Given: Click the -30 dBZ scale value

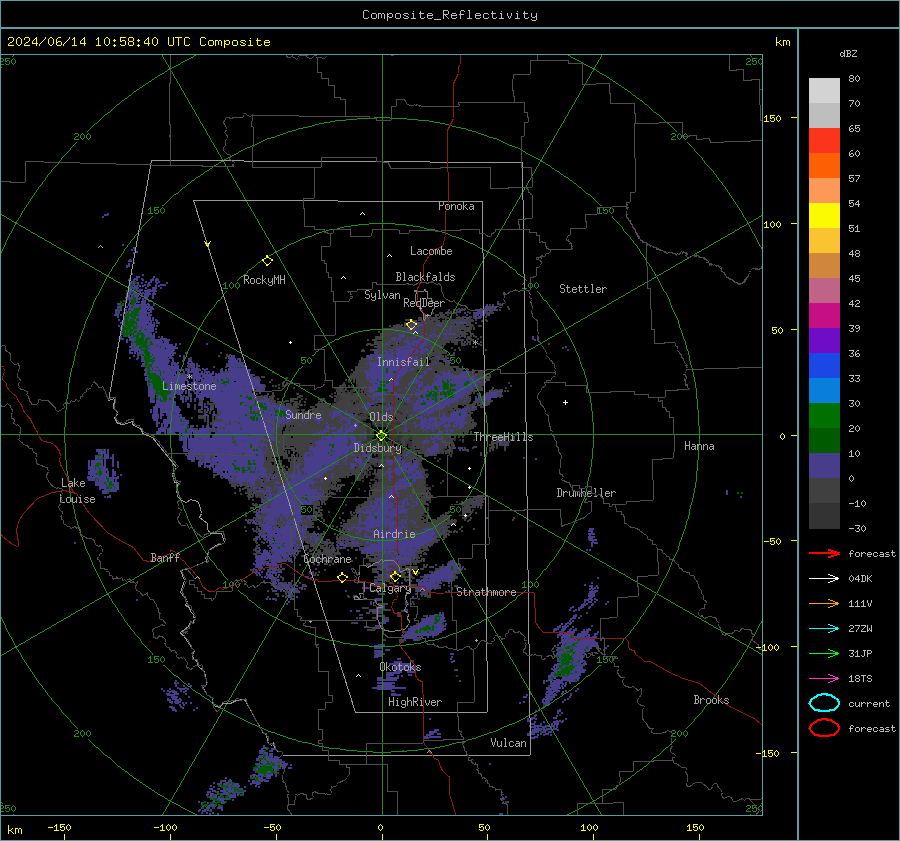Looking at the screenshot, I should point(857,528).
